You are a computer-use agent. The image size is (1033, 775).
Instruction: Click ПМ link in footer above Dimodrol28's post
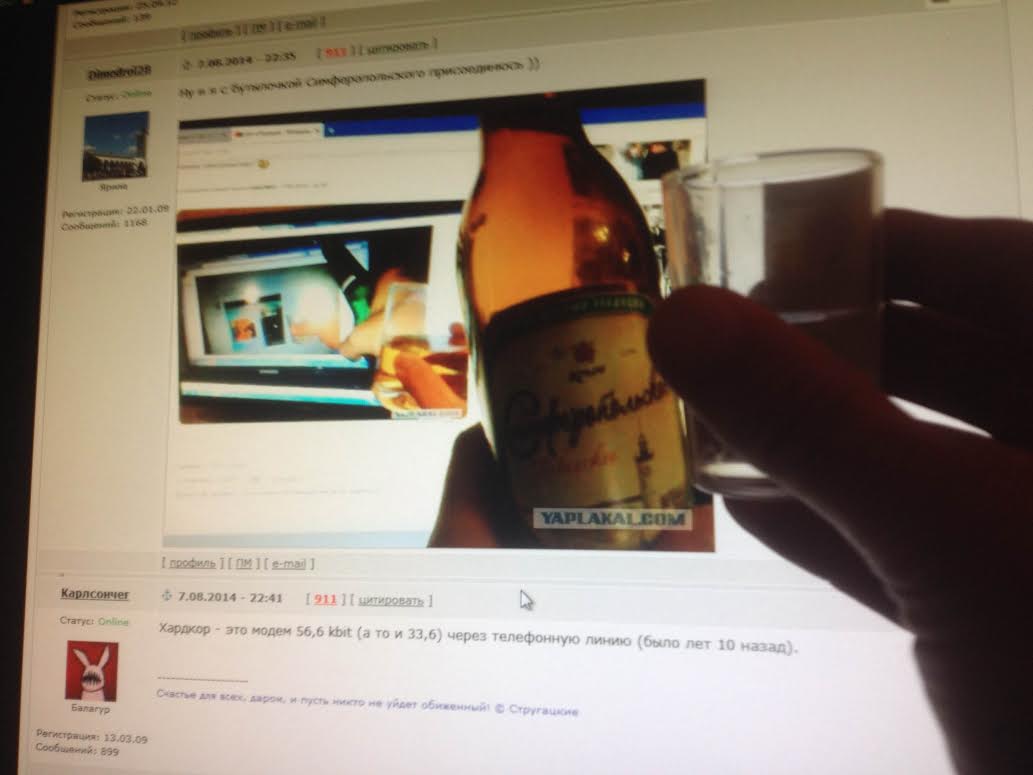[x=259, y=28]
